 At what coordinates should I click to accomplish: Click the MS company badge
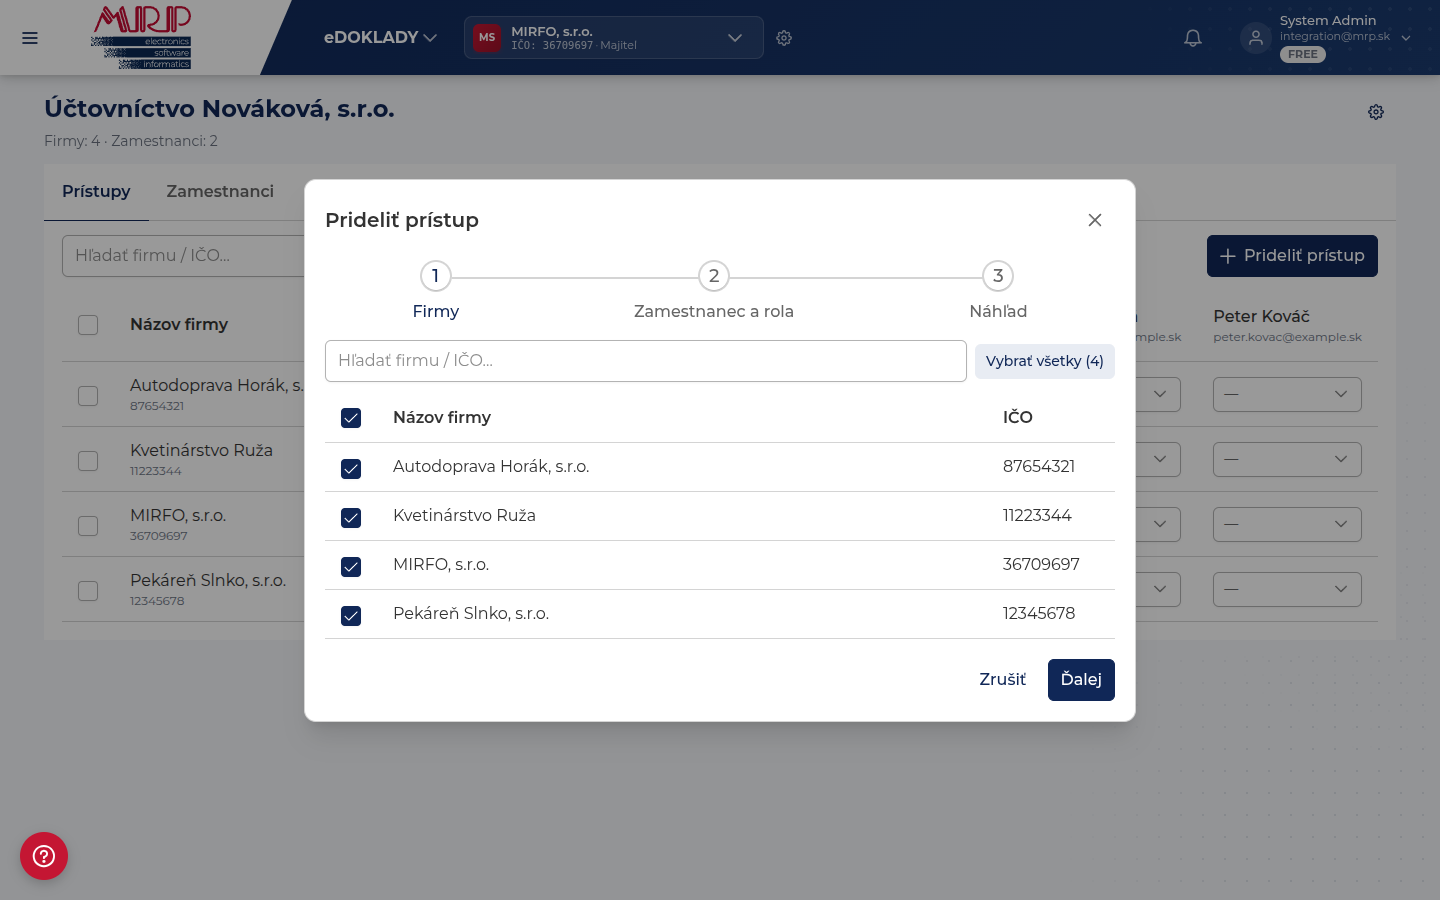pyautogui.click(x=487, y=38)
